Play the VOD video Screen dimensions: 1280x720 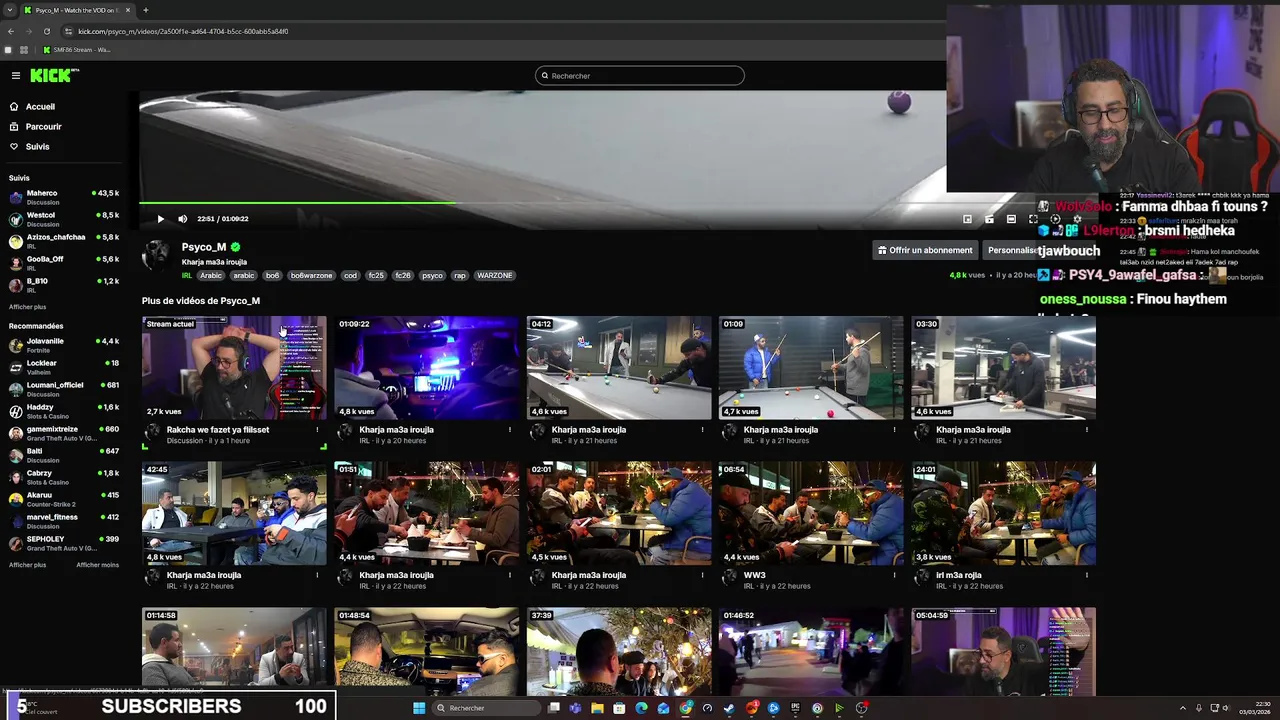(x=160, y=219)
